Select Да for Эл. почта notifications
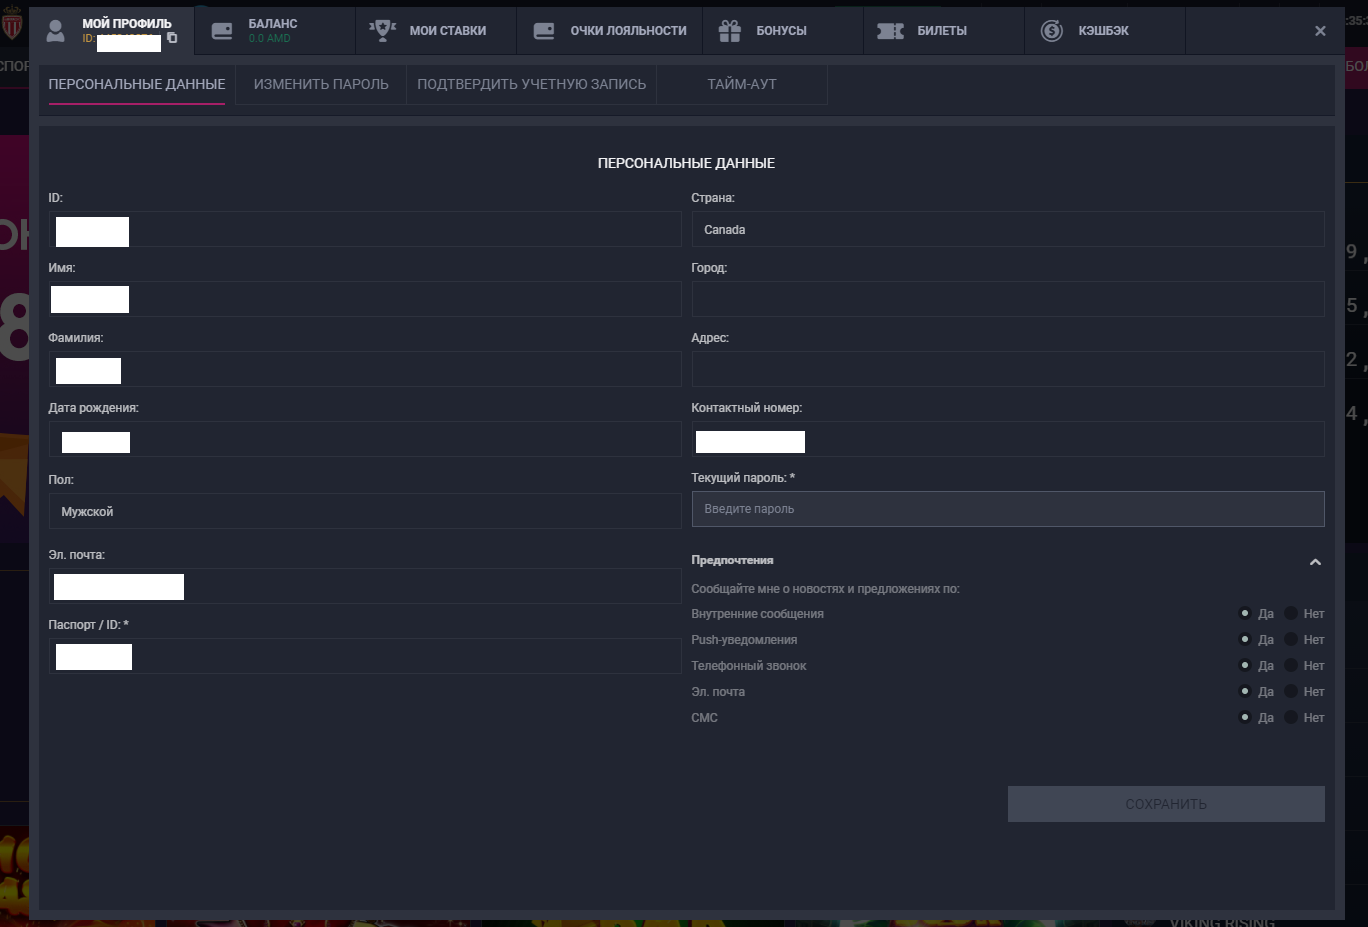The height and width of the screenshot is (927, 1368). [x=1245, y=691]
